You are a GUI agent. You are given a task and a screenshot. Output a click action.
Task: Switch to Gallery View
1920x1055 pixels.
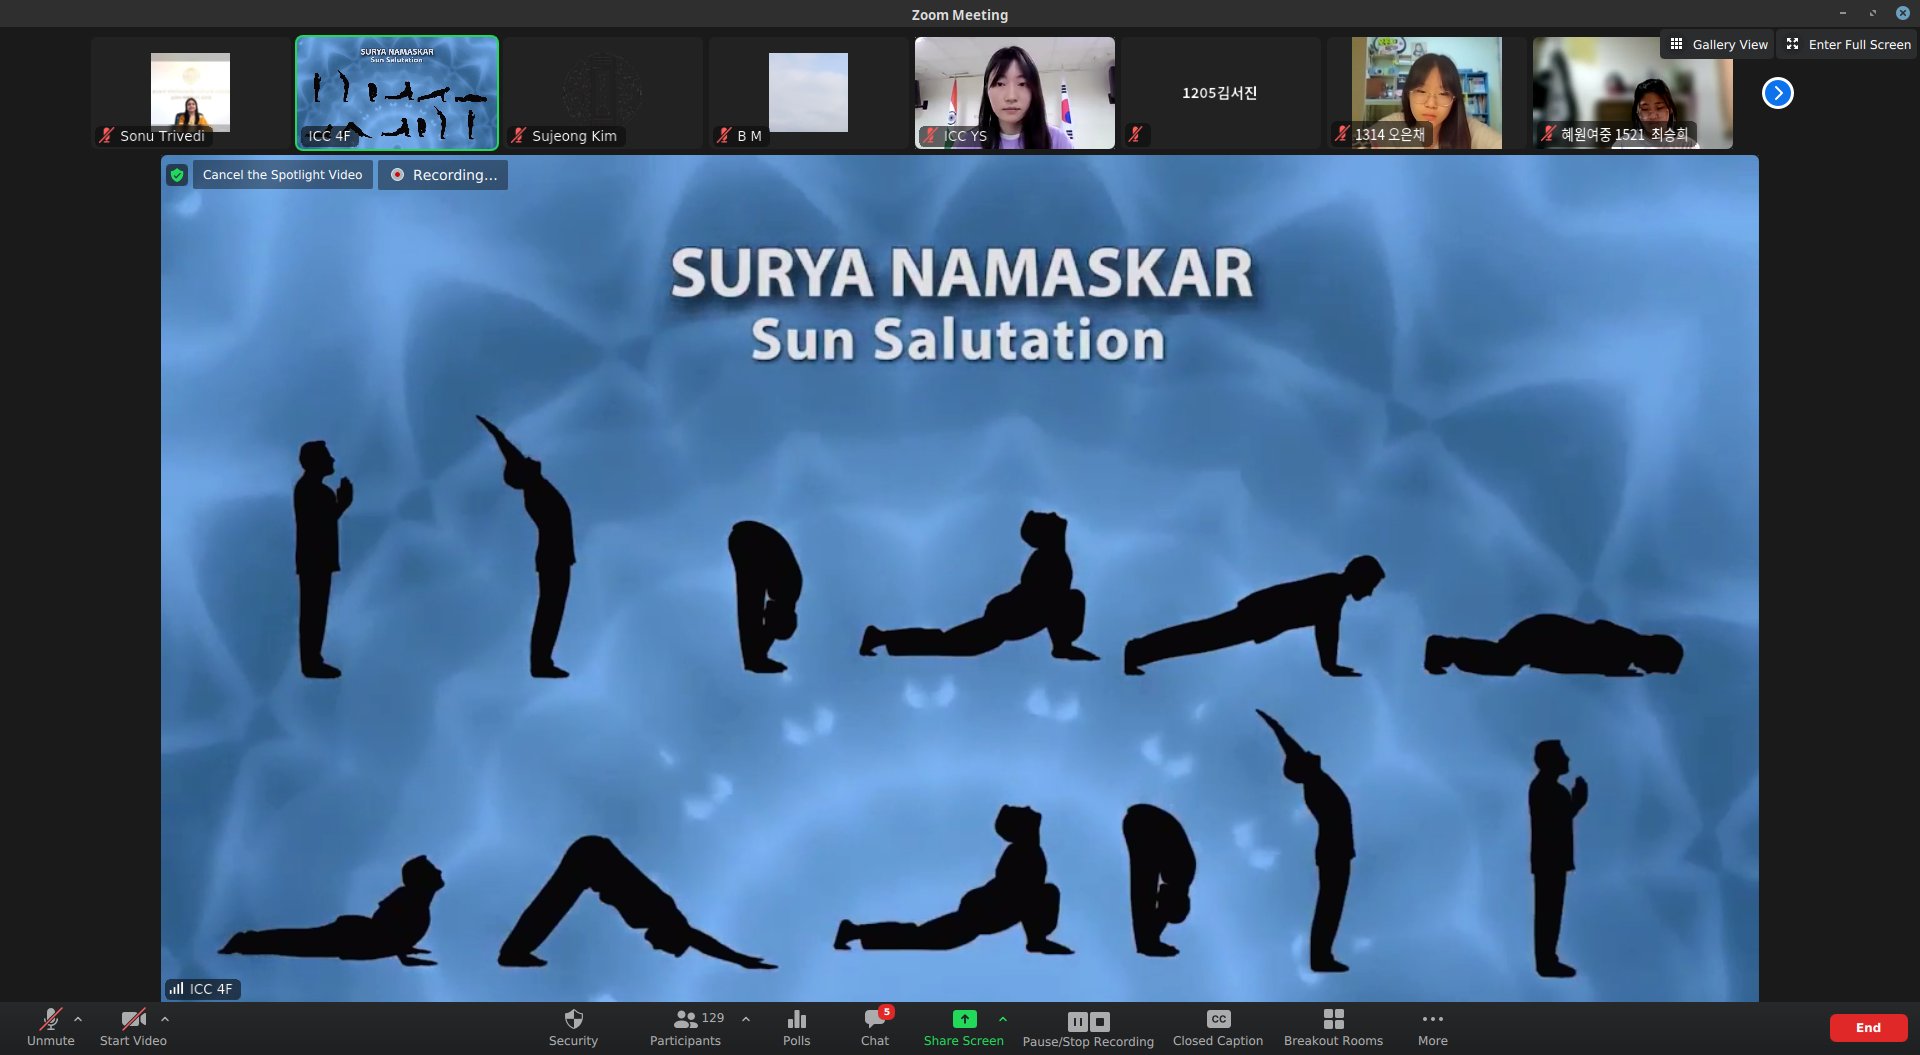[x=1718, y=44]
